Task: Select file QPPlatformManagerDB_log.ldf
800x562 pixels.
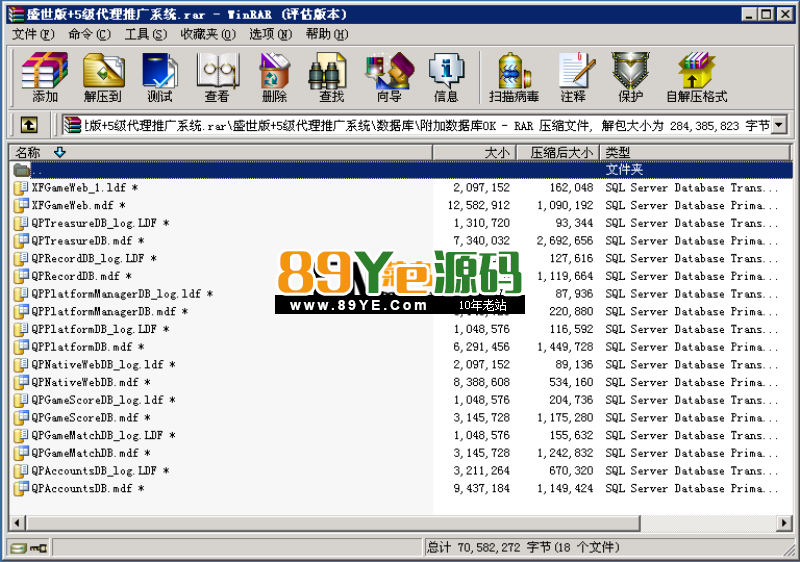Action: click(x=121, y=294)
